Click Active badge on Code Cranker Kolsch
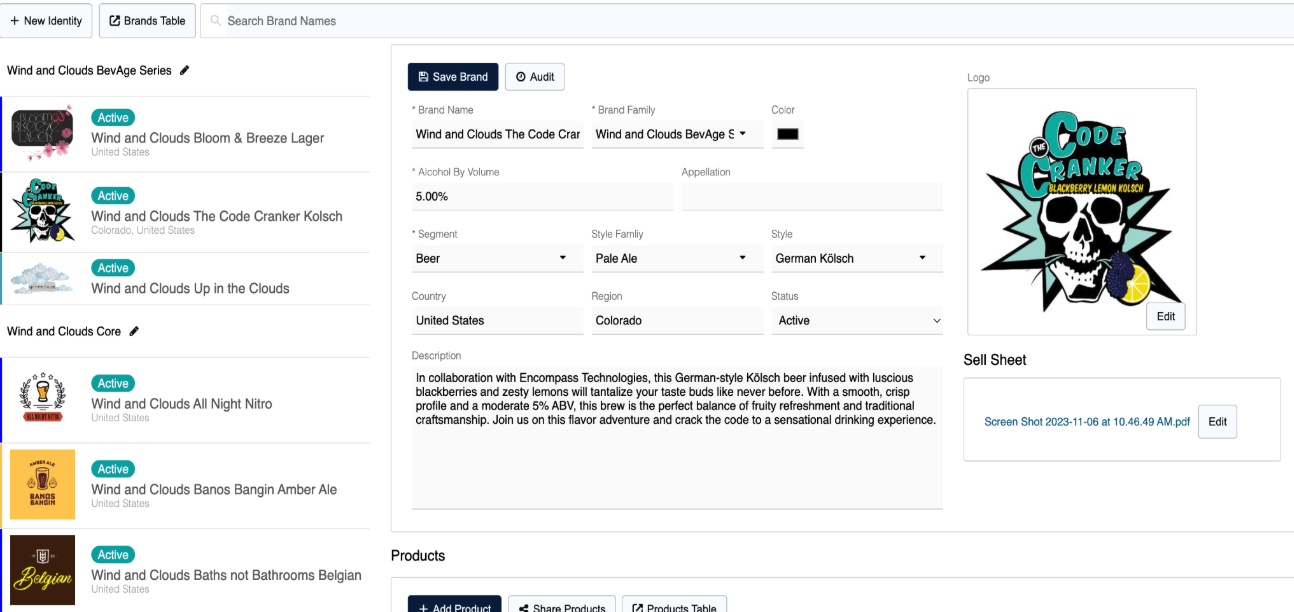The image size is (1294, 612). [x=113, y=196]
